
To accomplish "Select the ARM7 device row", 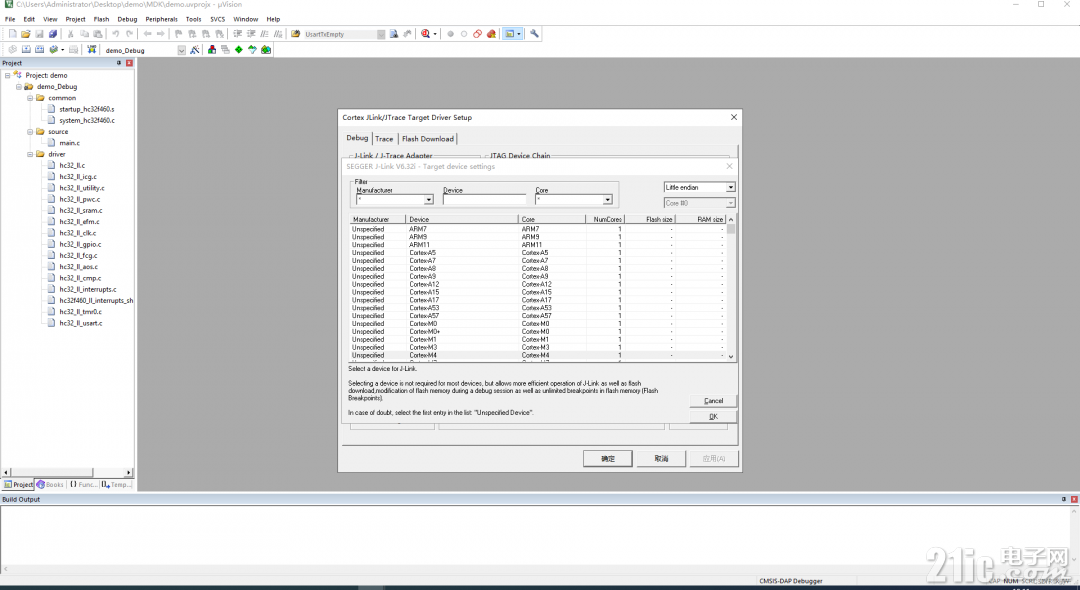I will pos(538,229).
